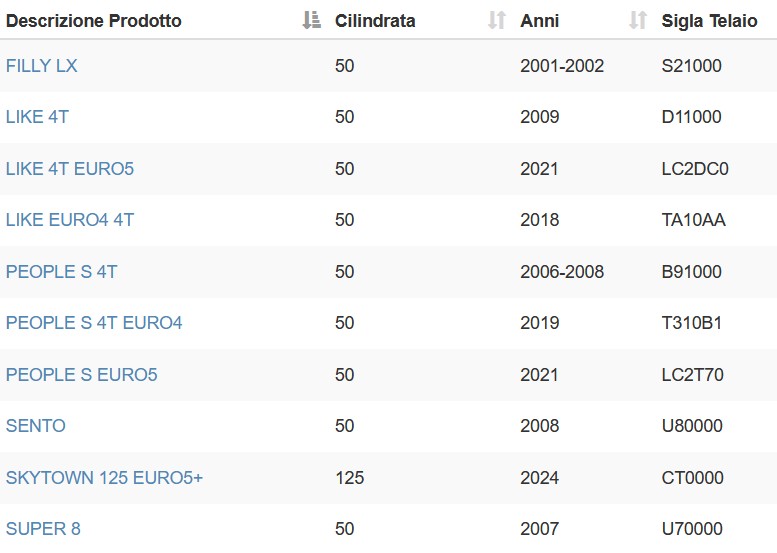Select the Anni column header text

[x=540, y=21]
